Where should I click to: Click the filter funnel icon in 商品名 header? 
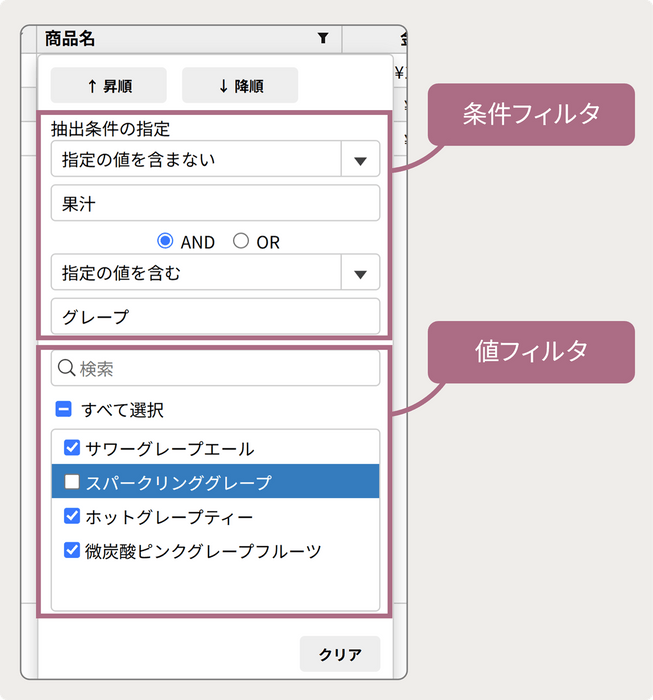pos(322,39)
